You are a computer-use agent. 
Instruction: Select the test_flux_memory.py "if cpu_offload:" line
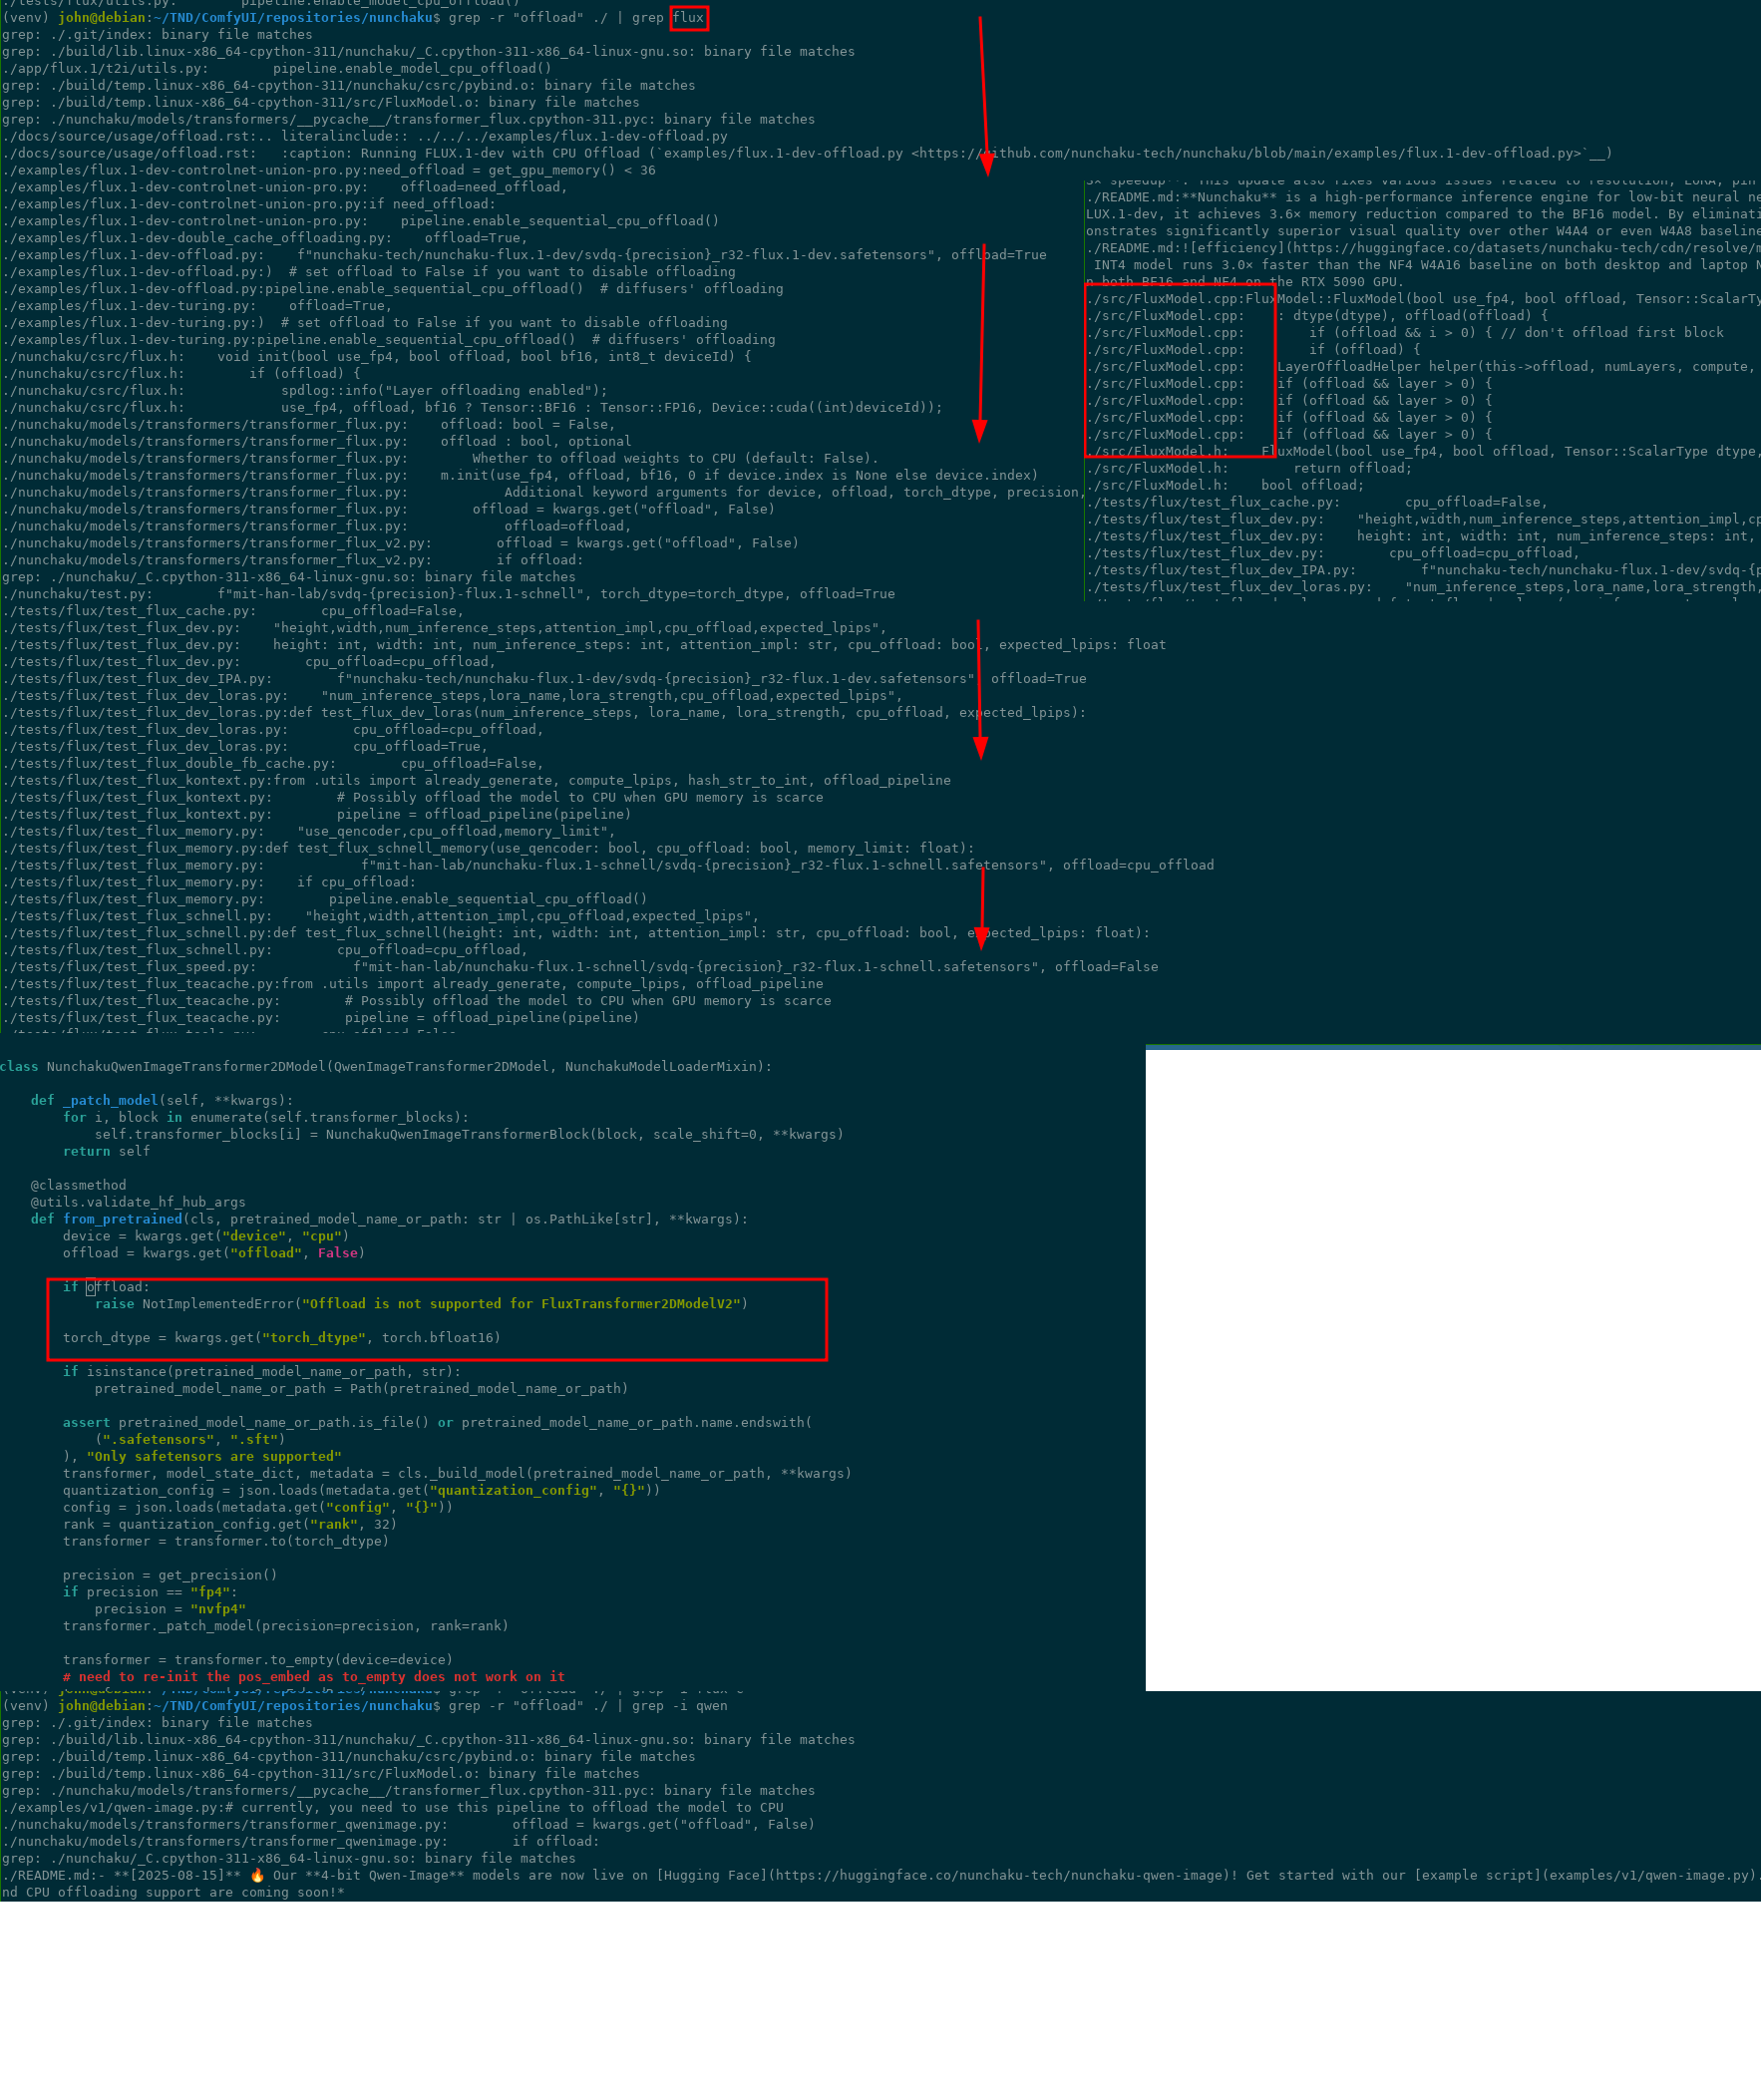[209, 883]
